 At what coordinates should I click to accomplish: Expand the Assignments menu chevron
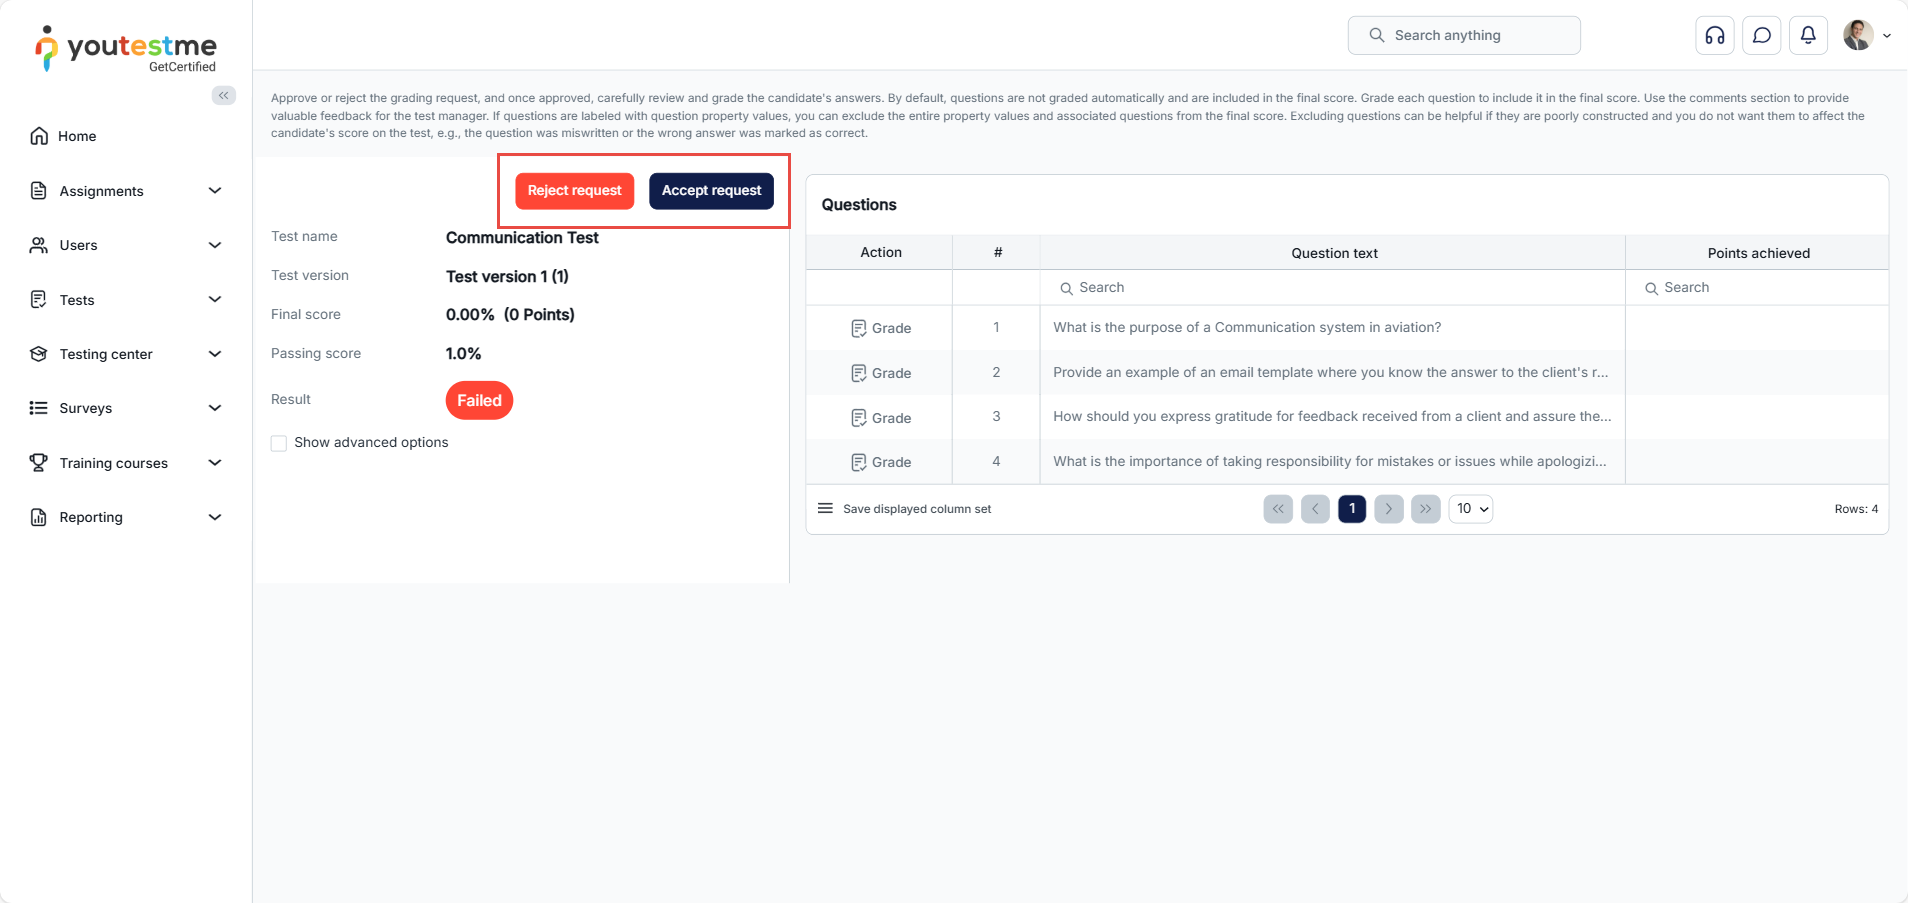[214, 191]
